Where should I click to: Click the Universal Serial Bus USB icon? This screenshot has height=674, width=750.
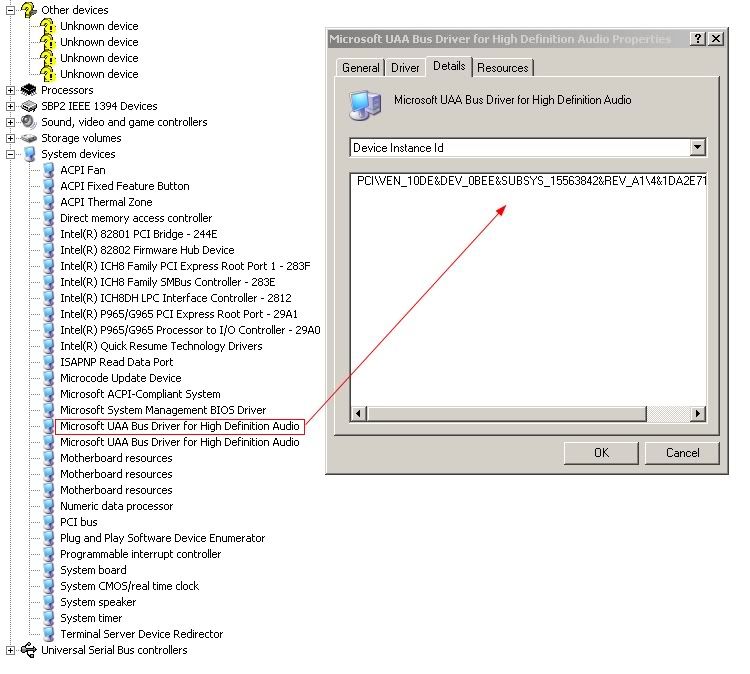point(29,650)
